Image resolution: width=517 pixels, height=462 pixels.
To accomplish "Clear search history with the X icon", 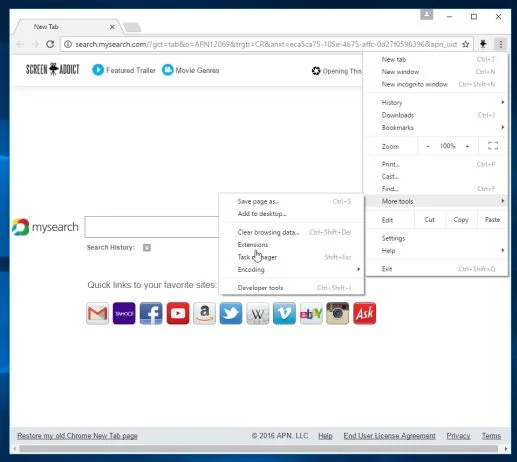I will coord(147,247).
